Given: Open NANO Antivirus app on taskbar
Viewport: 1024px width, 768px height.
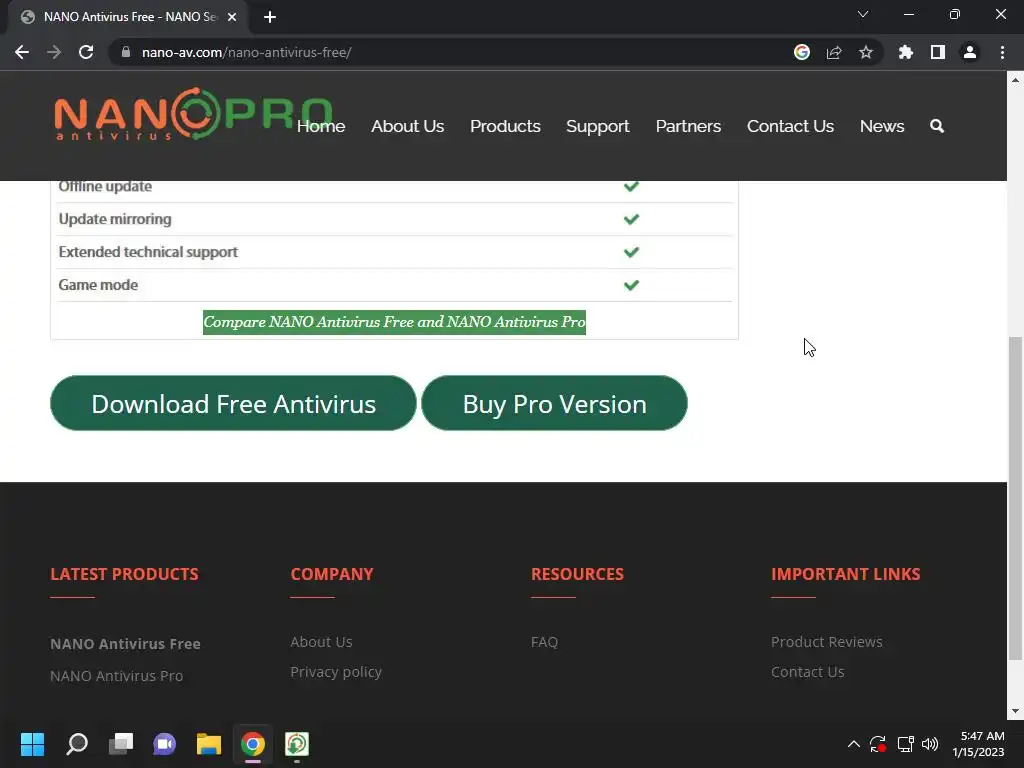Looking at the screenshot, I should point(297,744).
